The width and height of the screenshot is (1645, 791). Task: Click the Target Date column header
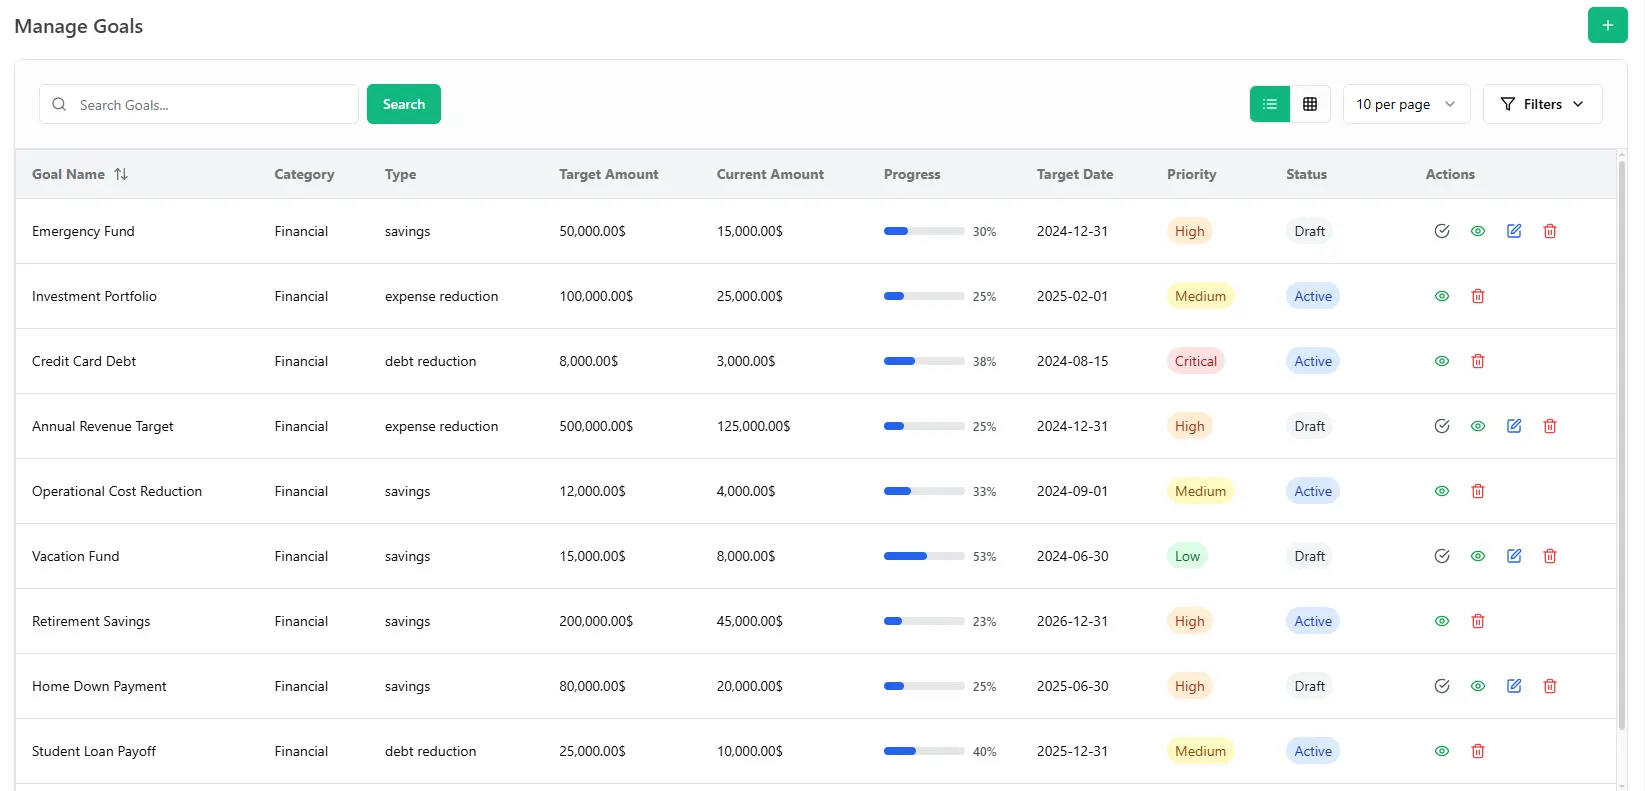(x=1075, y=174)
